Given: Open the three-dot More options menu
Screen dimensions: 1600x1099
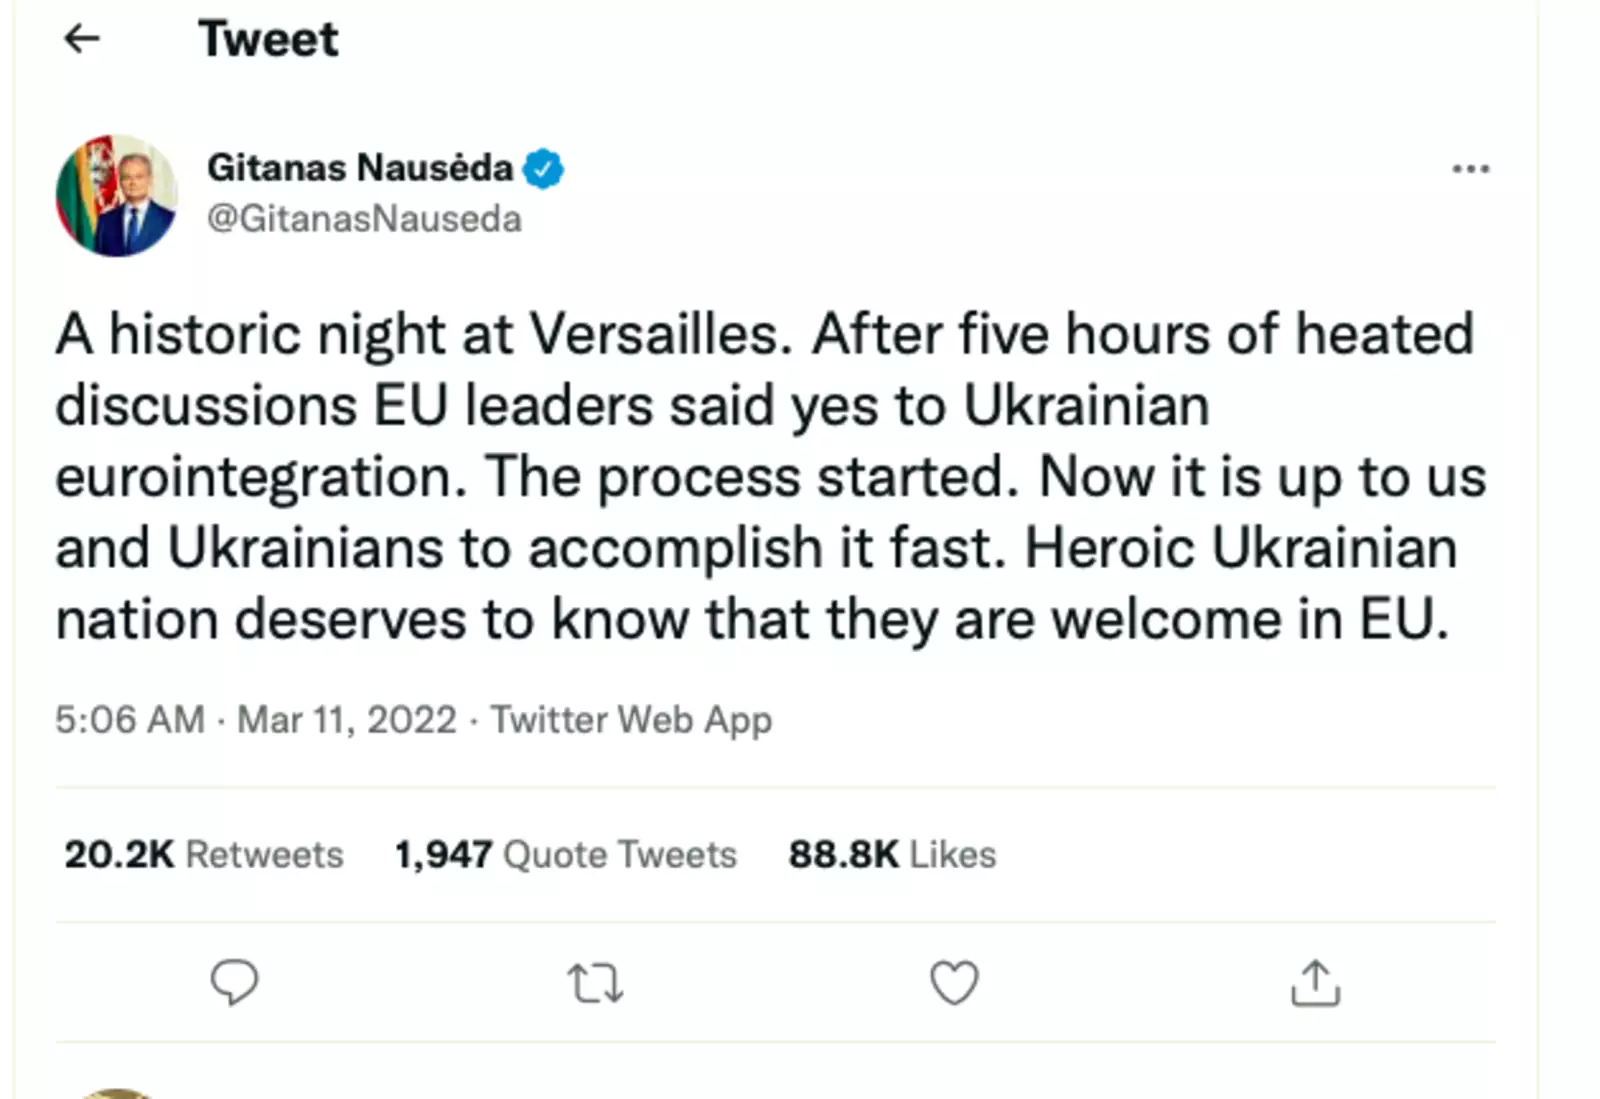Looking at the screenshot, I should point(1470,169).
